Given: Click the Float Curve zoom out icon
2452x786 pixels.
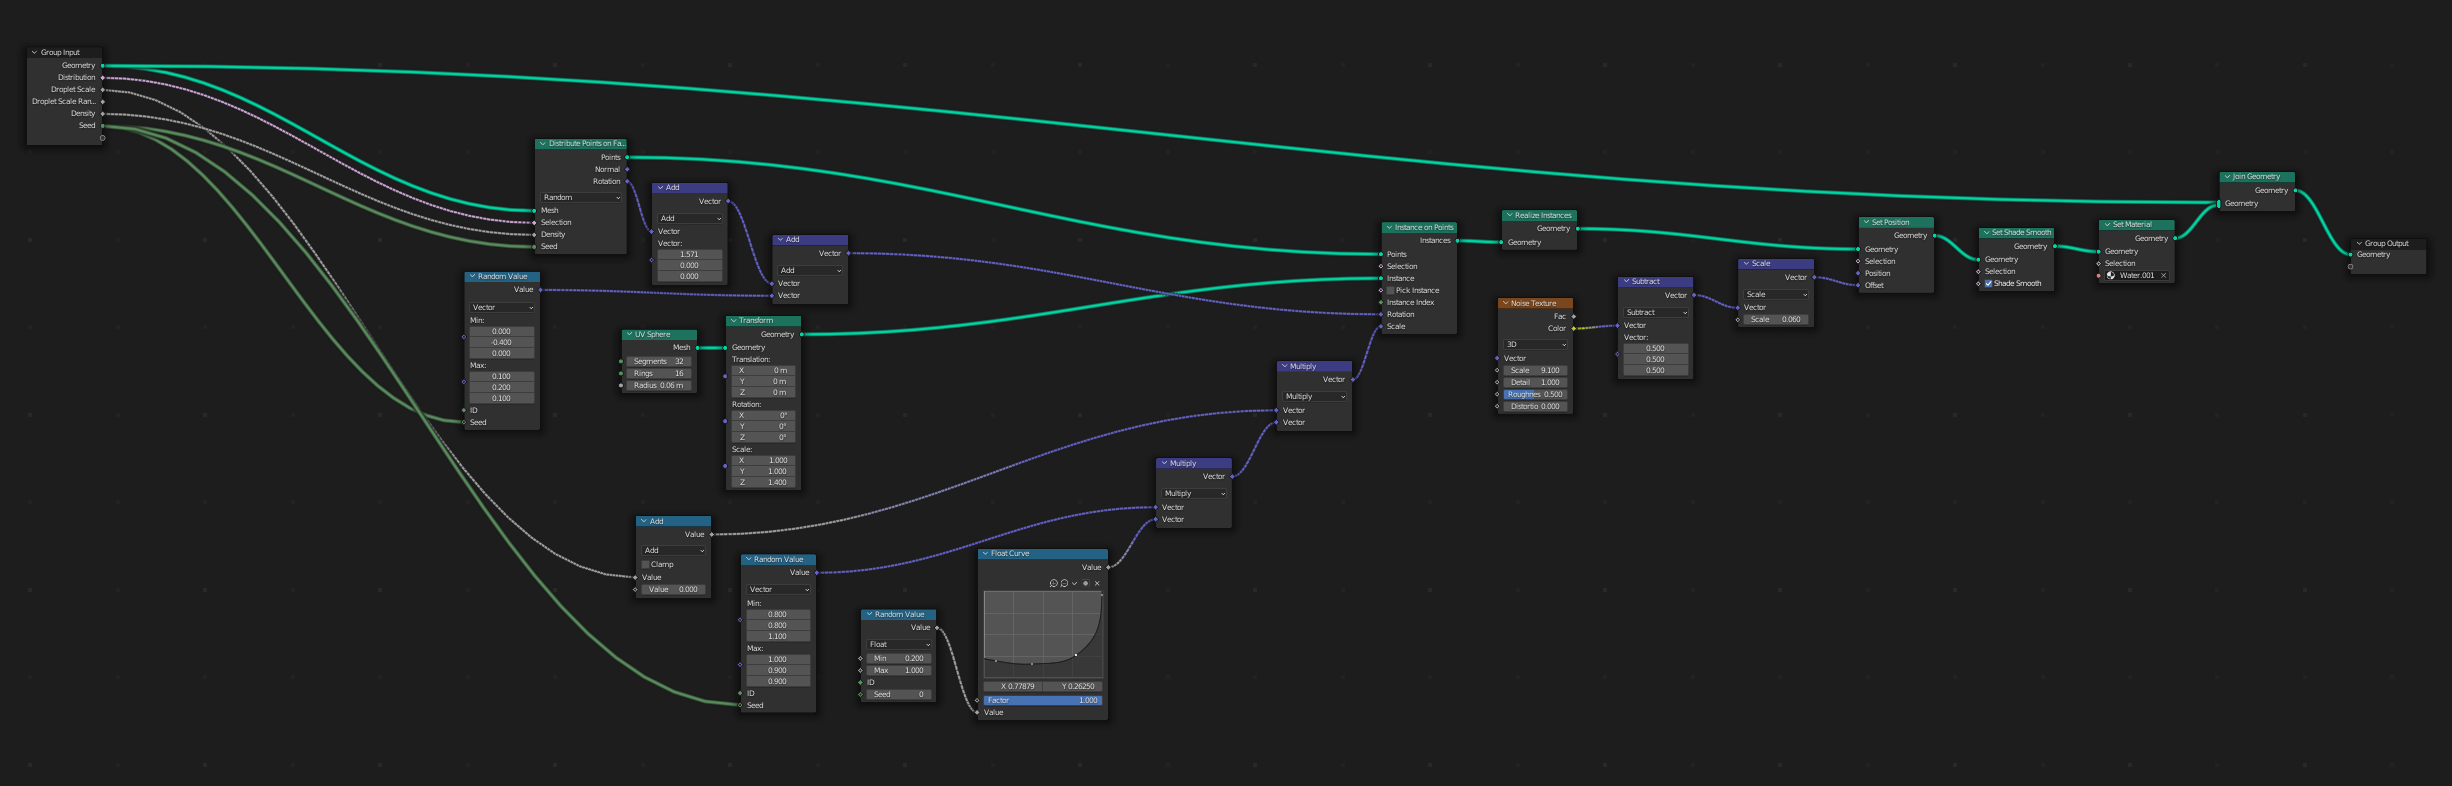Looking at the screenshot, I should click(x=1064, y=583).
